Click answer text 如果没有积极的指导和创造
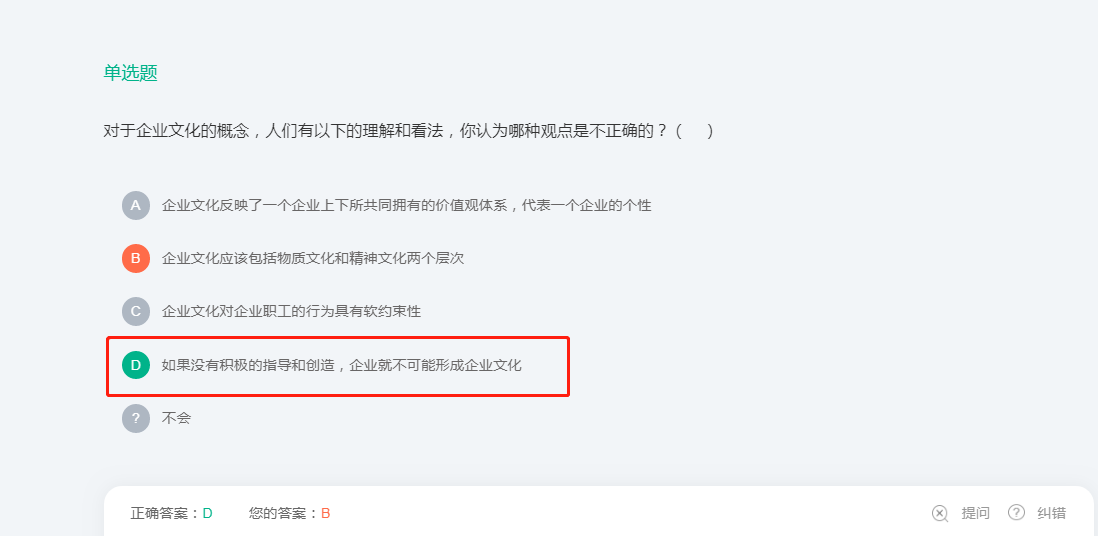This screenshot has width=1098, height=536. point(249,365)
